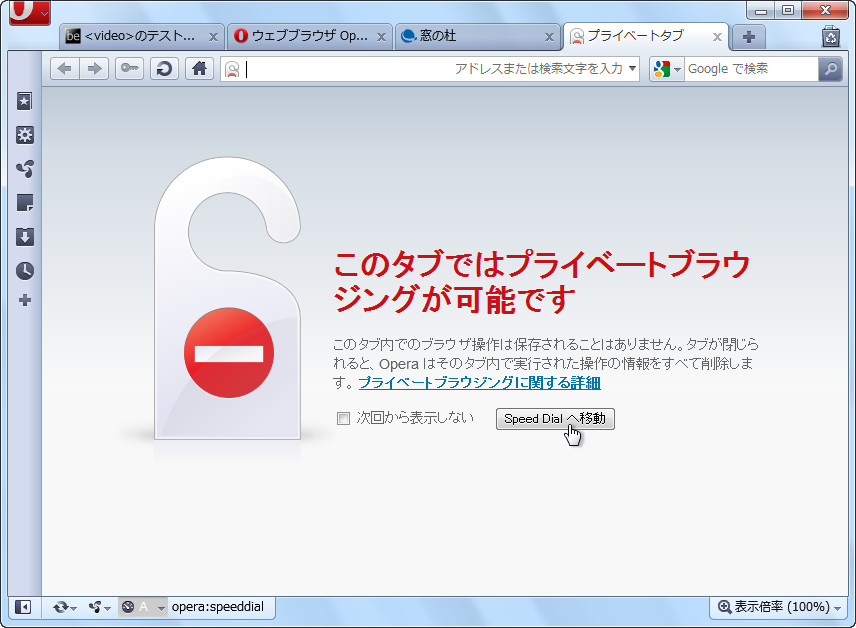Viewport: 856px width, 628px height.
Task: Open Opera Turbo dropdown in status bar
Action: (x=143, y=607)
